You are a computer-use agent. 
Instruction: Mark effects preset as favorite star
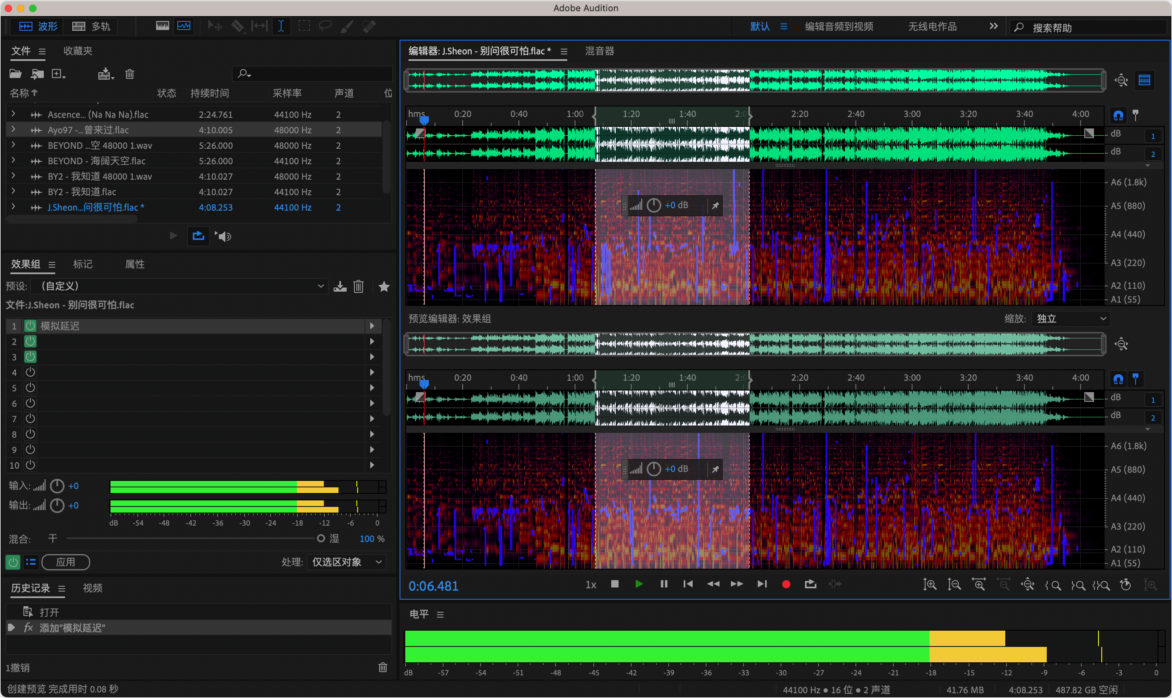tap(383, 286)
